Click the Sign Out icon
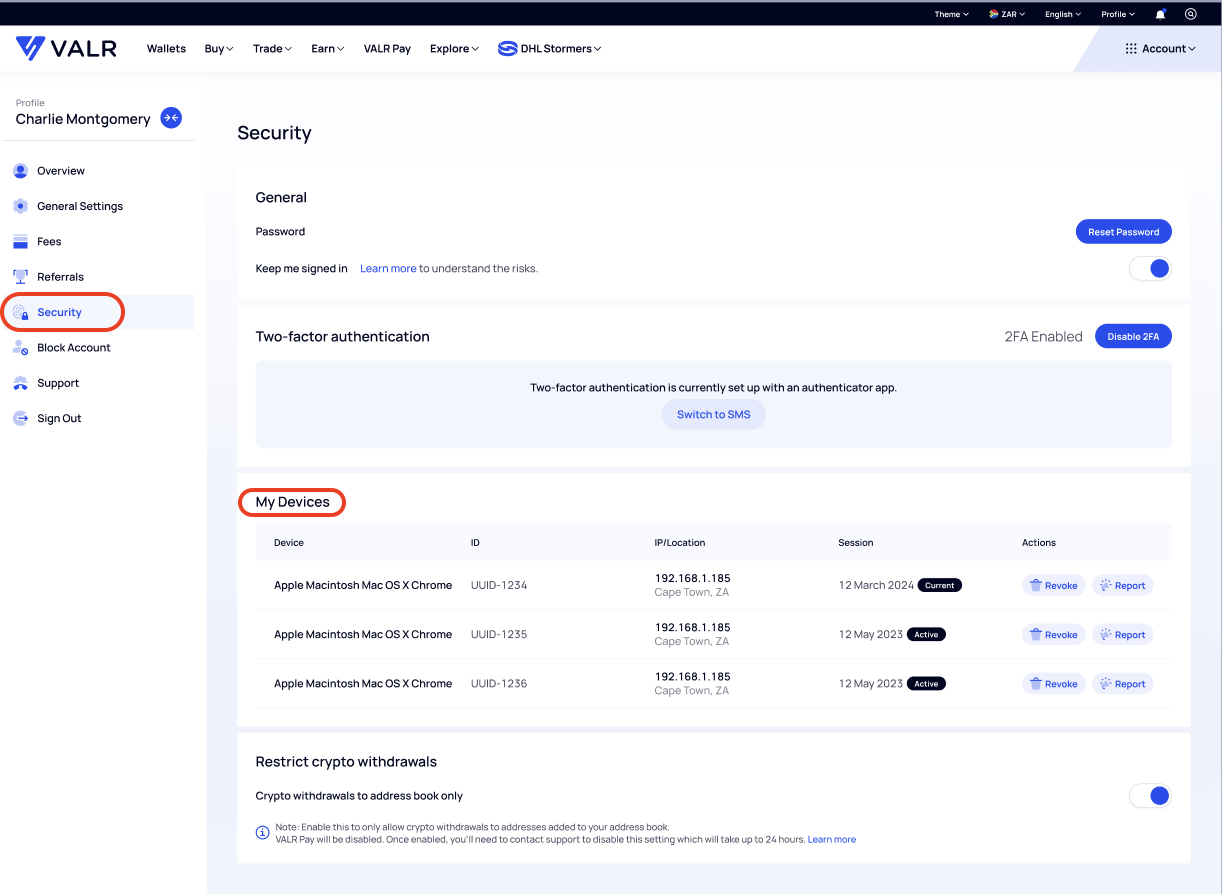This screenshot has width=1222, height=894. (x=20, y=418)
